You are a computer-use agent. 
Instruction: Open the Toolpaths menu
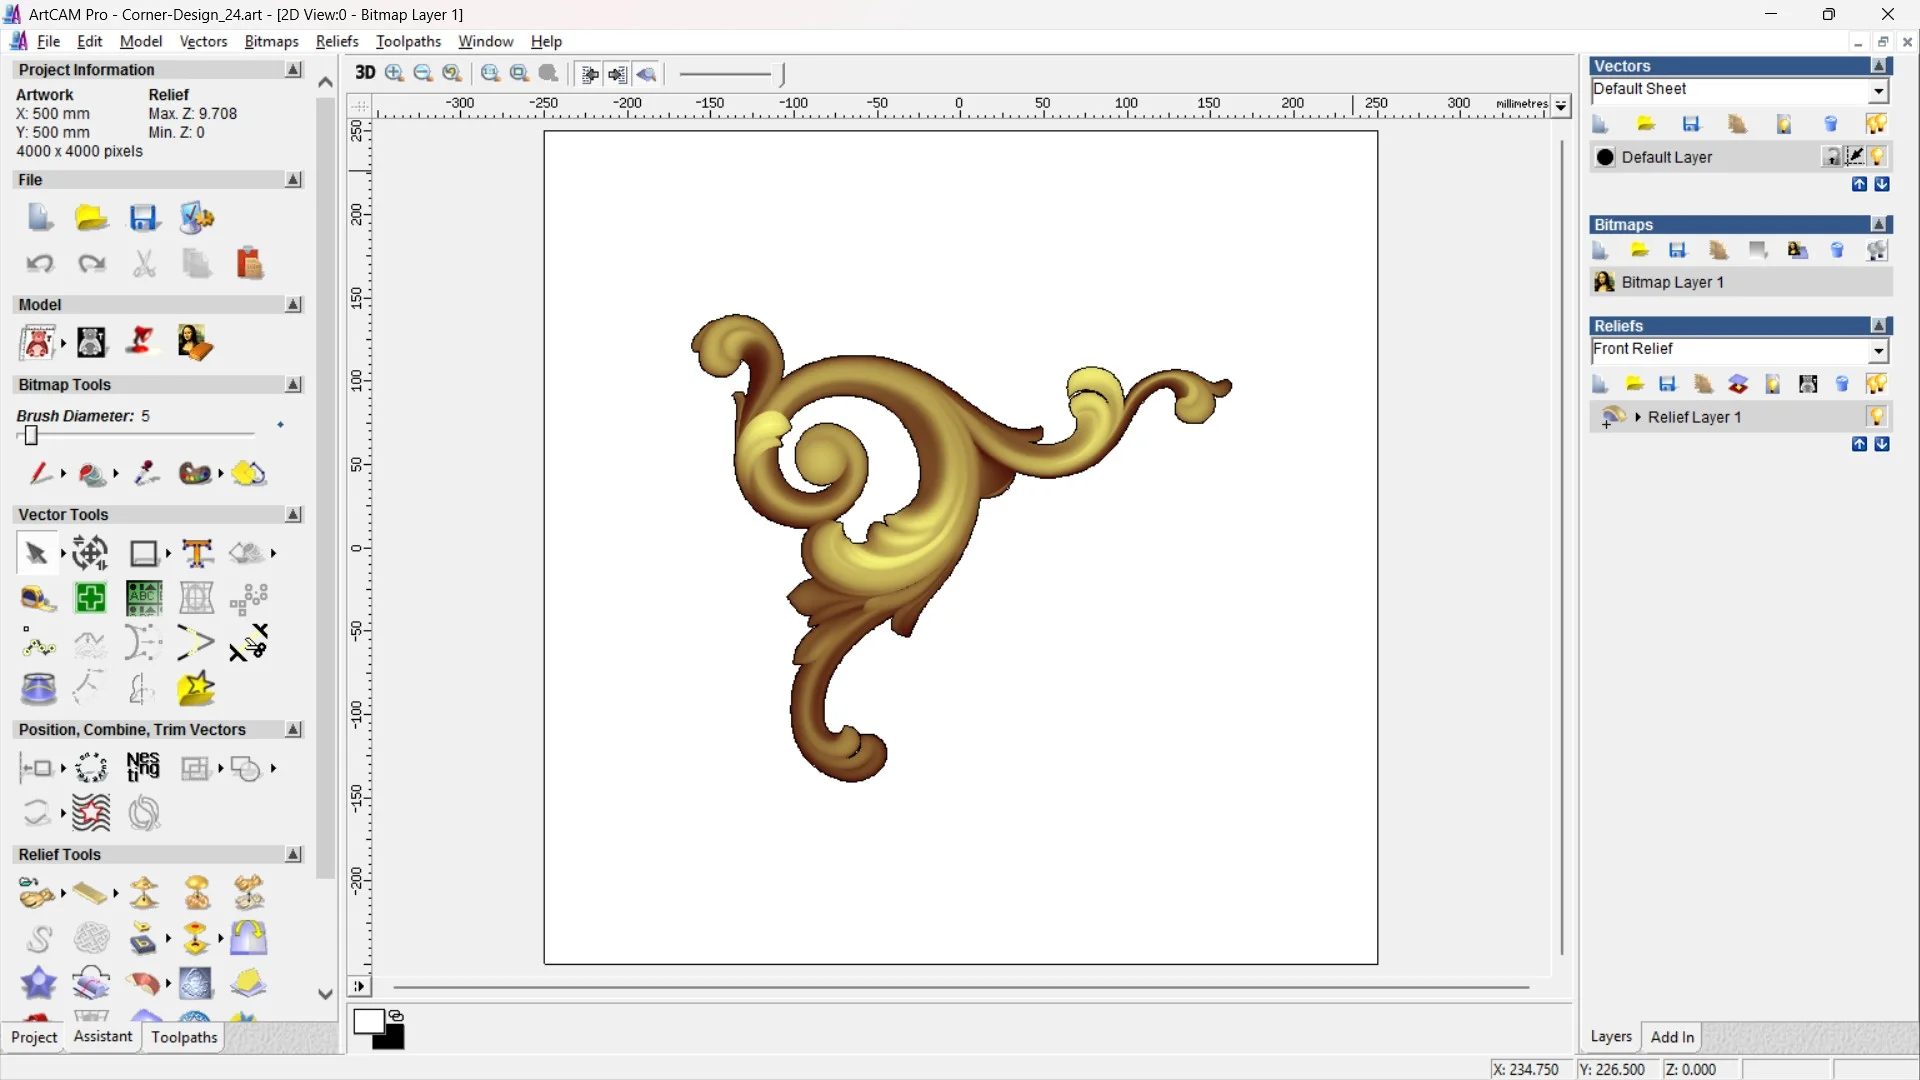tap(408, 41)
